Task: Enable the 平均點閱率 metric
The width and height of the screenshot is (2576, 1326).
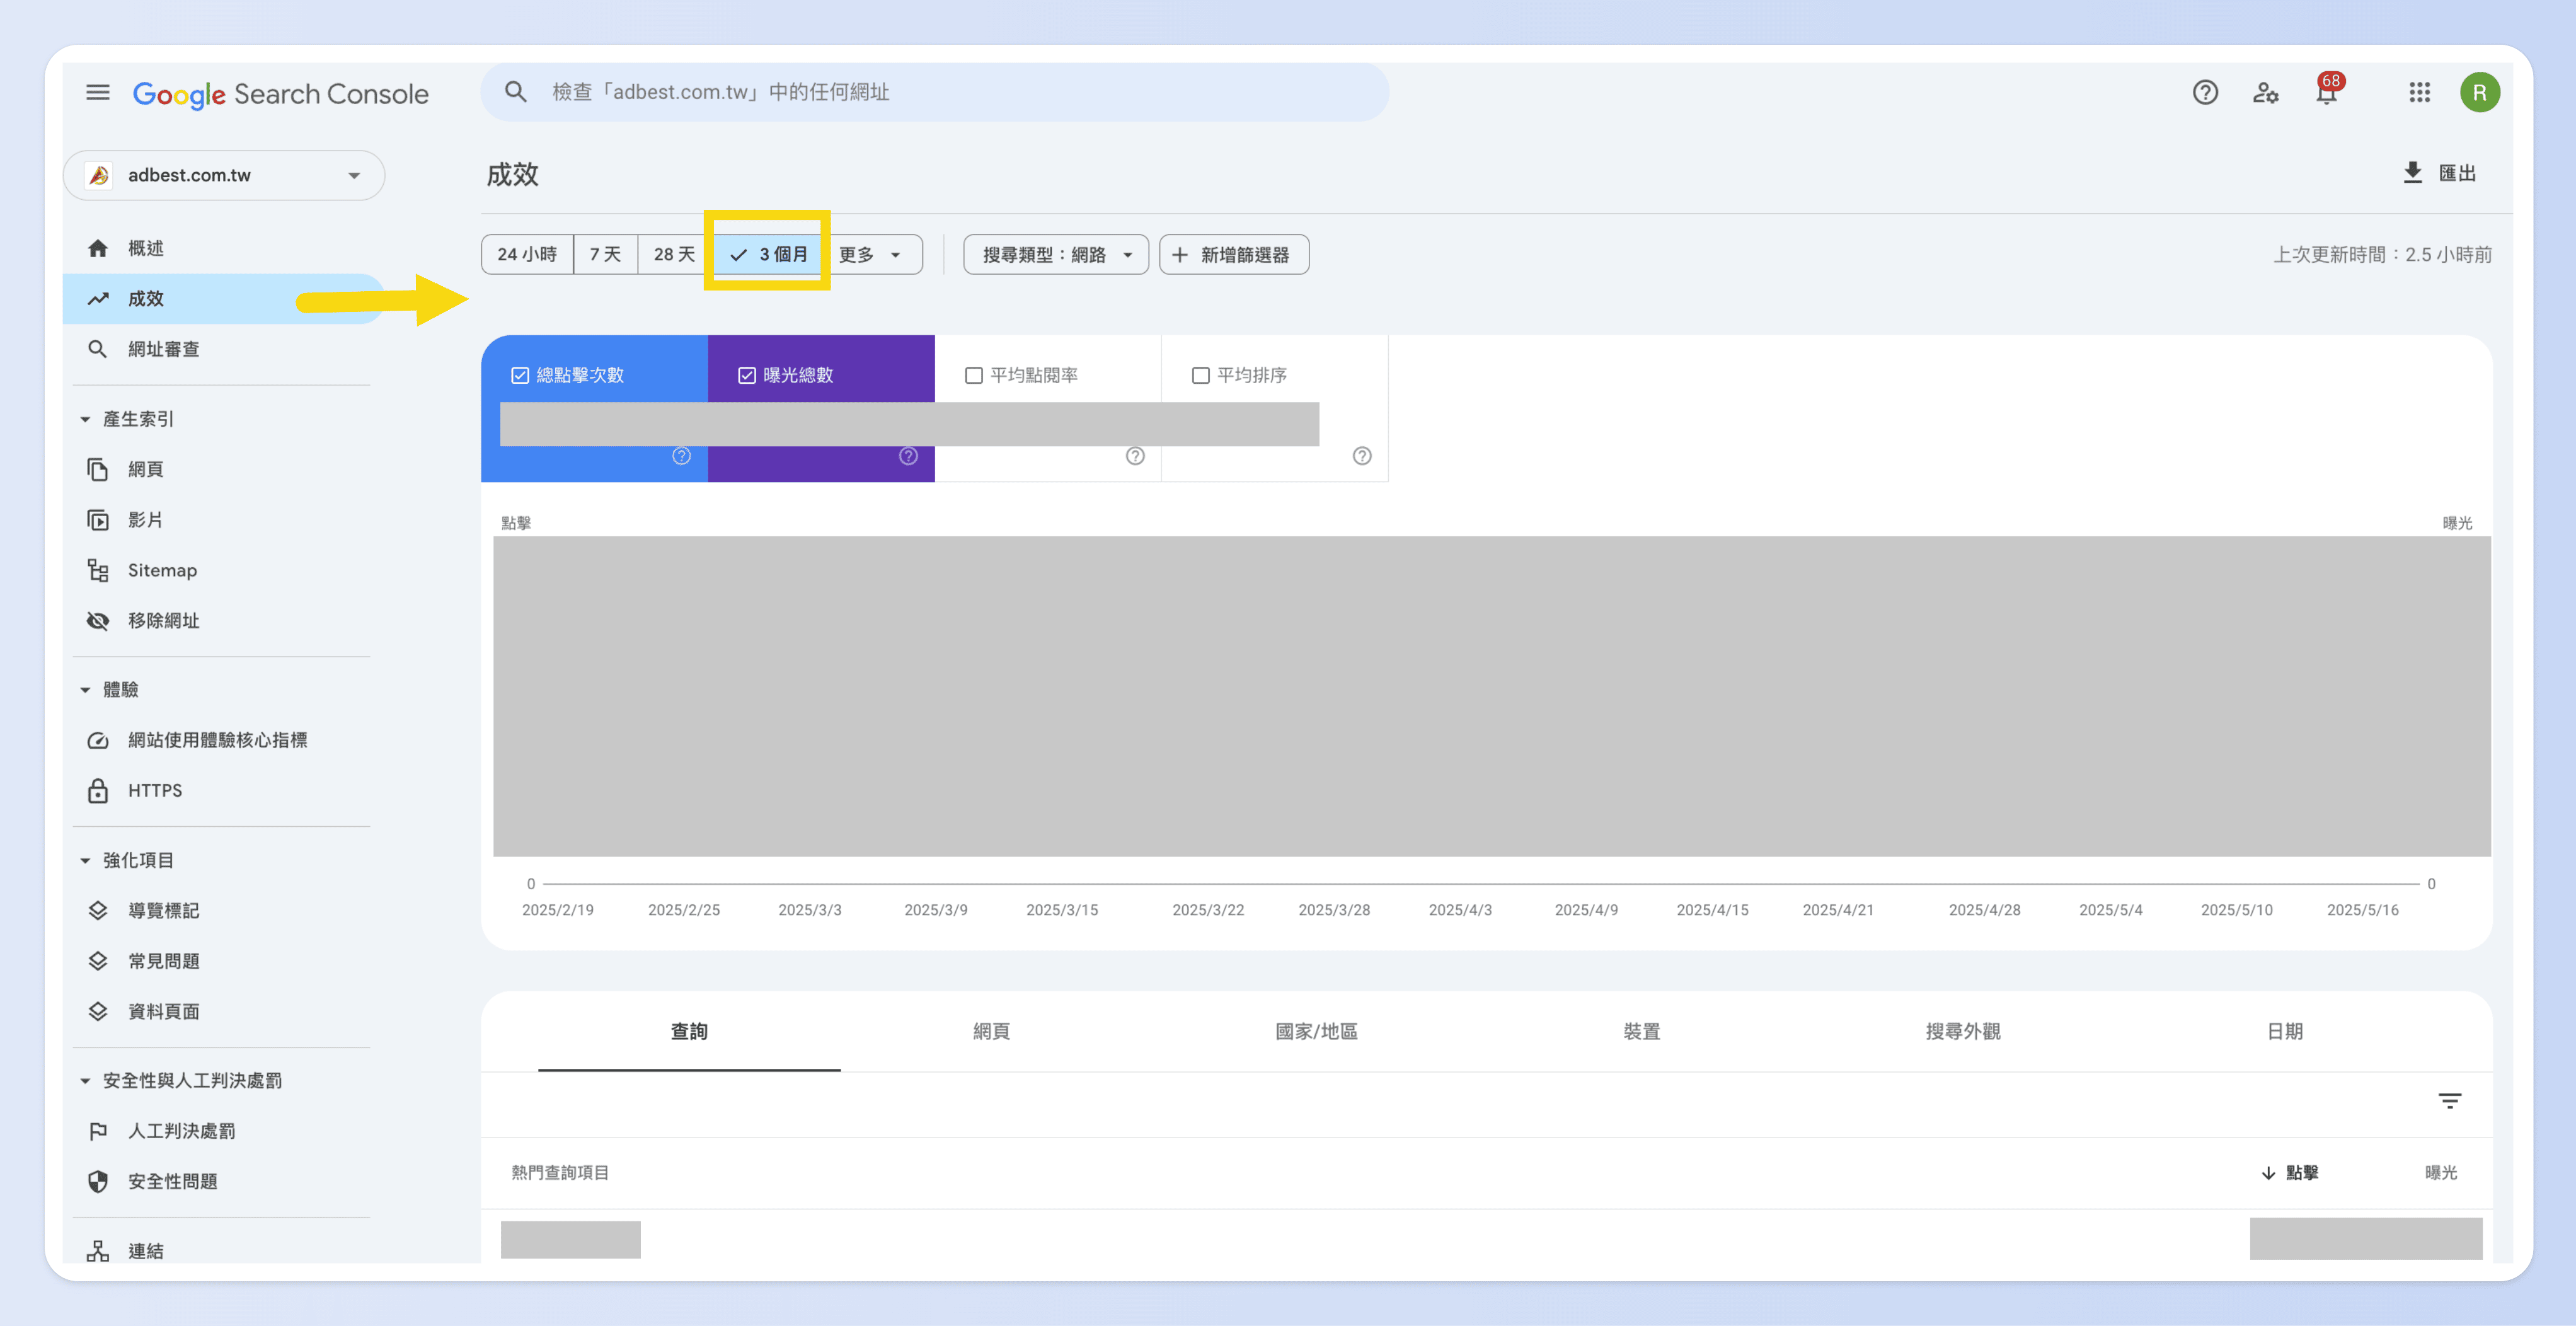Action: (x=973, y=375)
